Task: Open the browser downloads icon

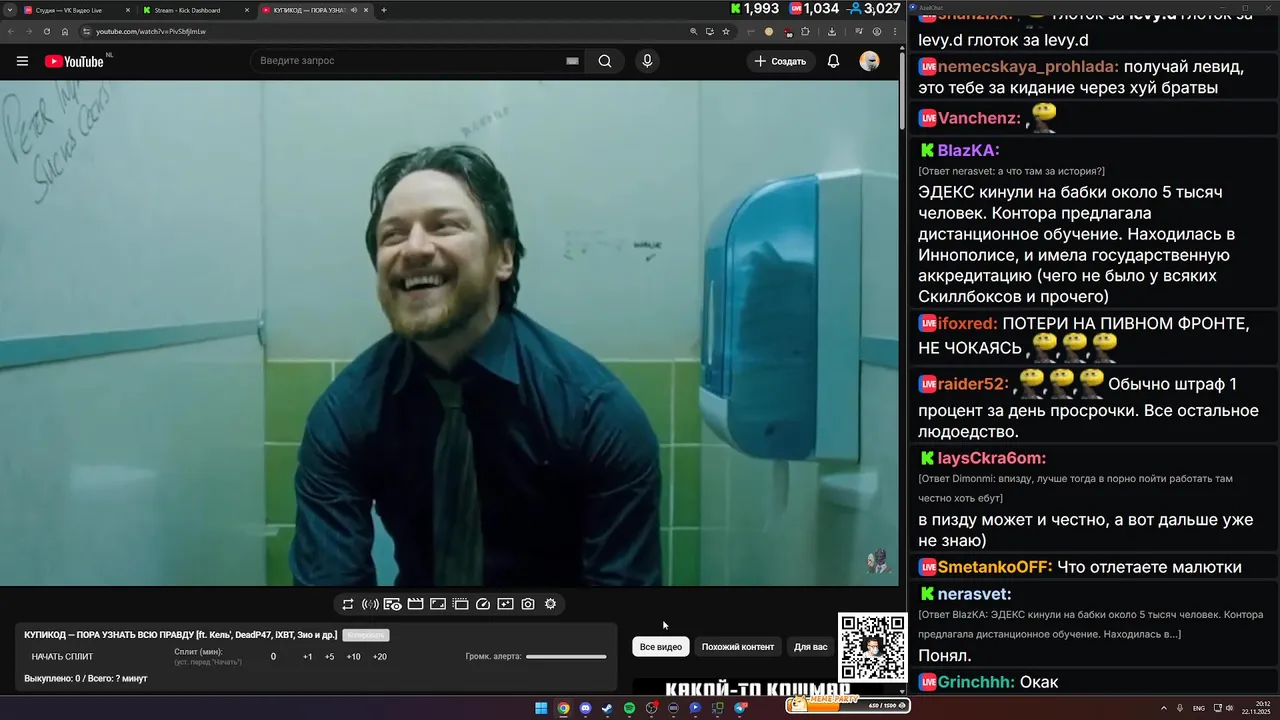Action: pos(832,31)
